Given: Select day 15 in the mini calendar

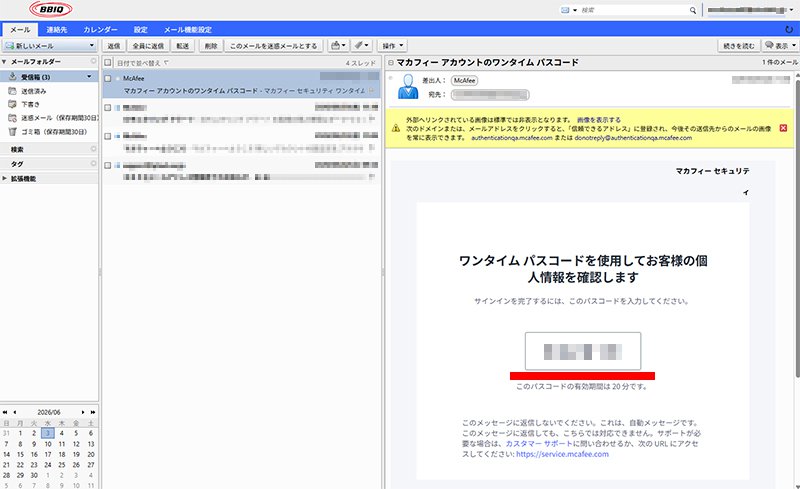Looking at the screenshot, I should (20, 454).
